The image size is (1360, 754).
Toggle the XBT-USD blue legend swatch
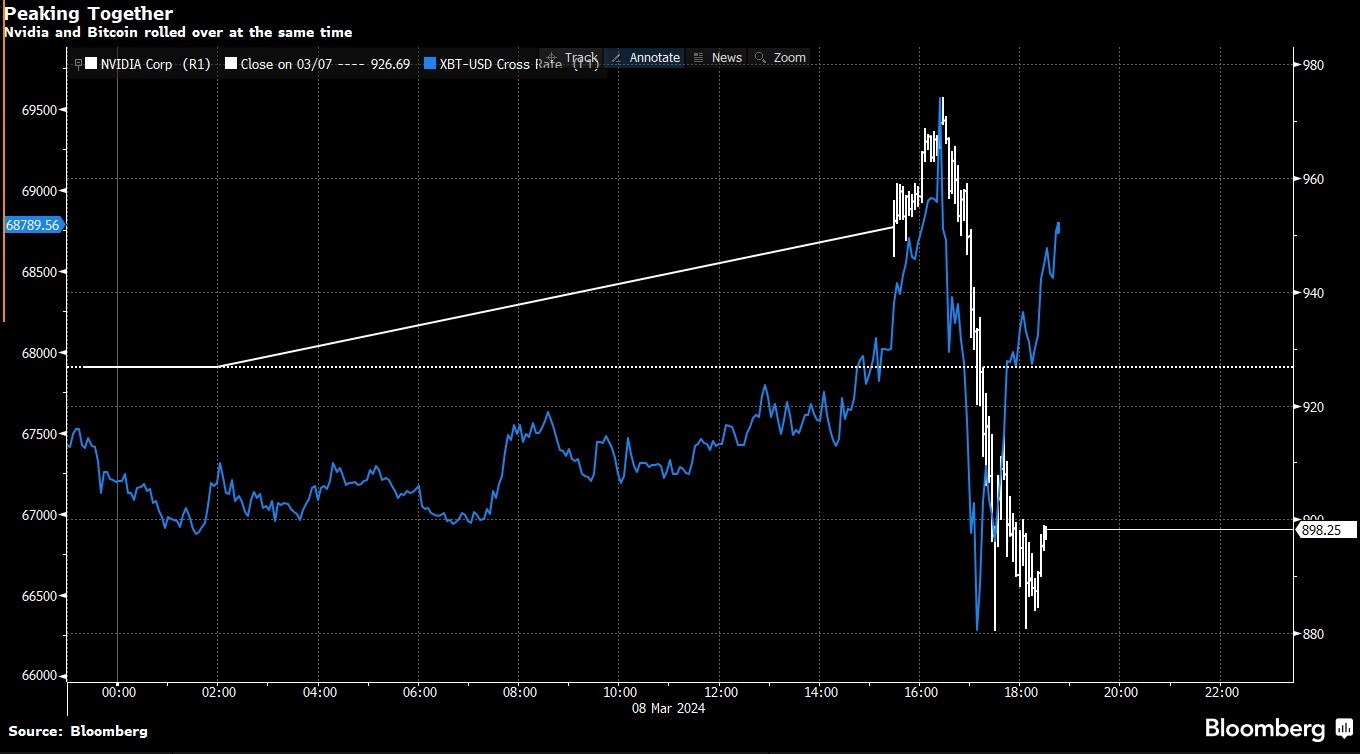tap(430, 64)
